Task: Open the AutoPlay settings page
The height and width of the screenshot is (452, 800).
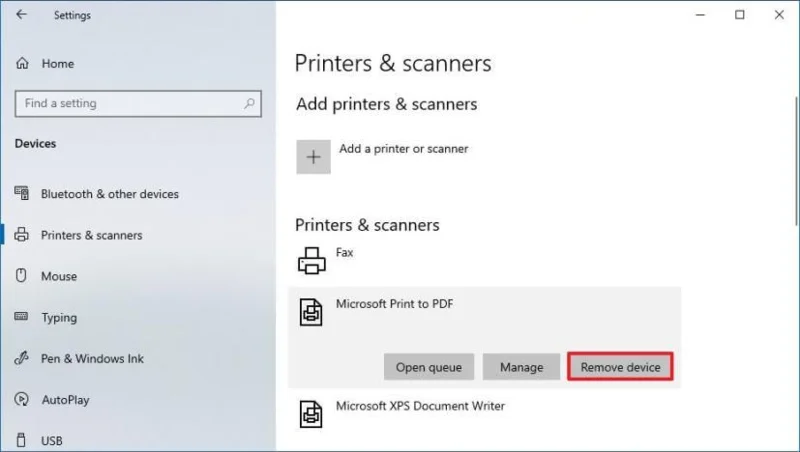Action: click(x=65, y=400)
